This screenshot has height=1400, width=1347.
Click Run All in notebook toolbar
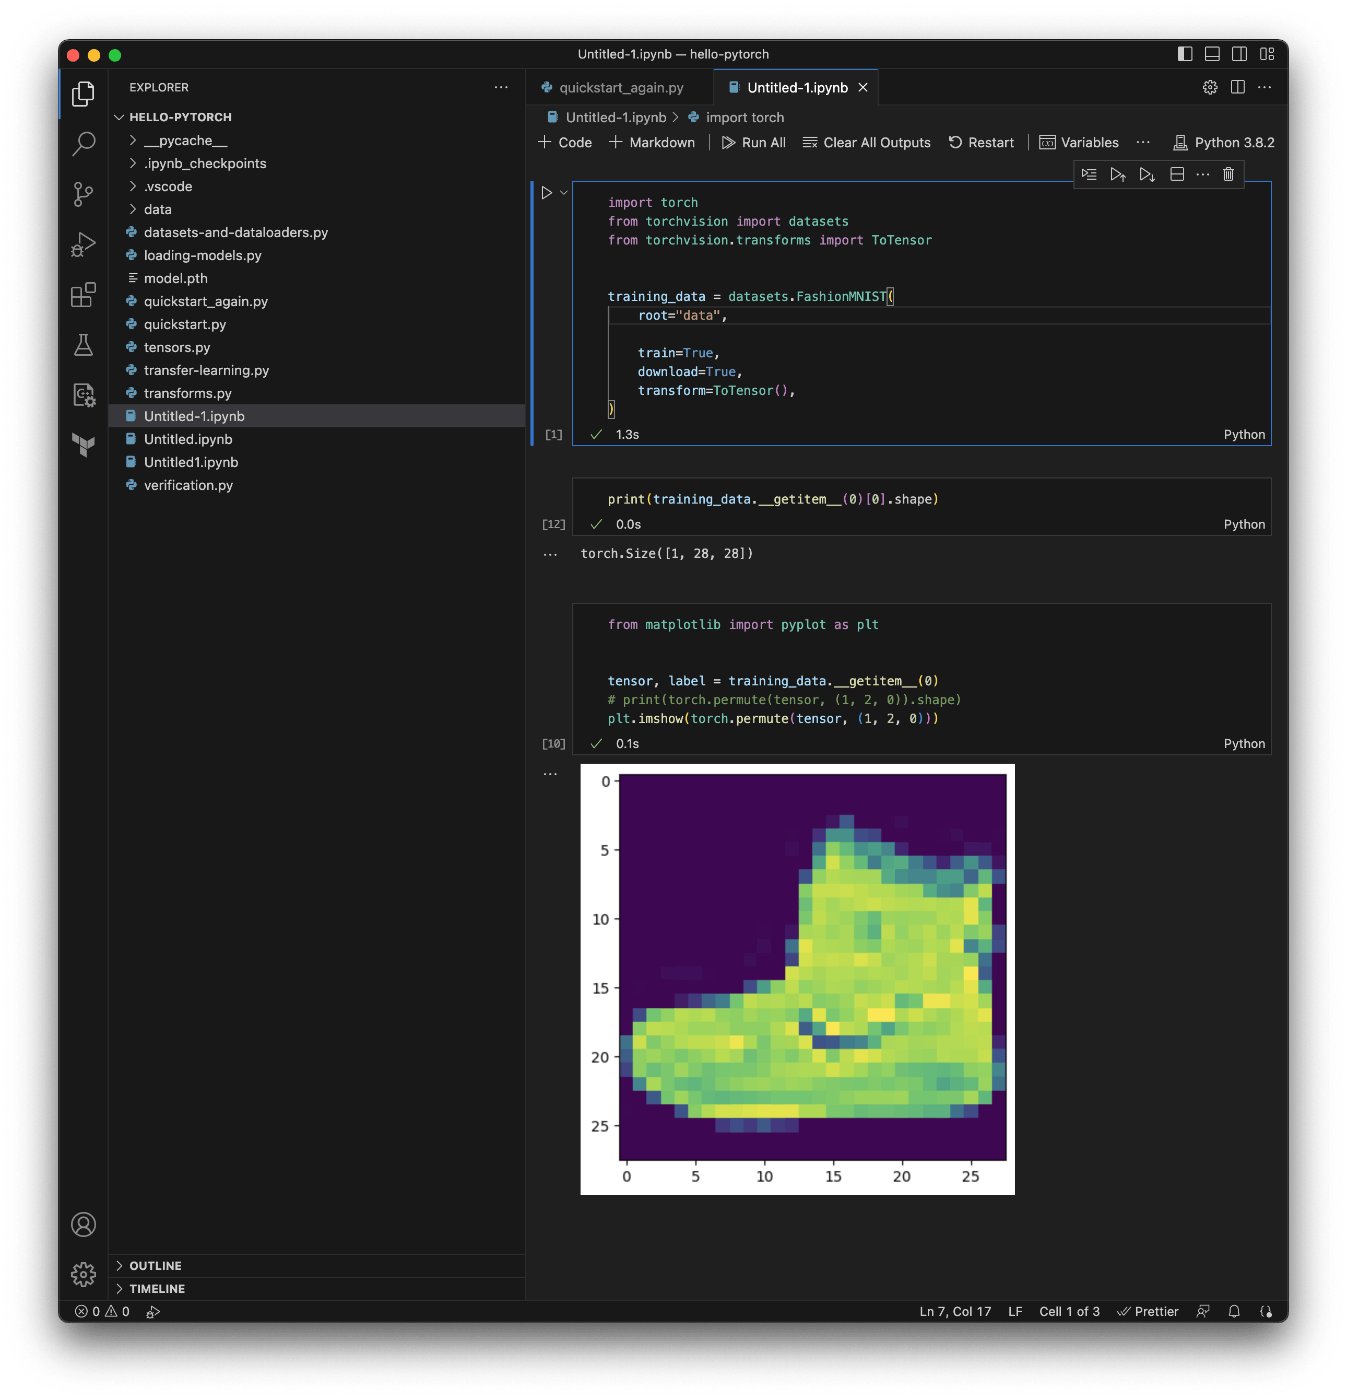754,143
